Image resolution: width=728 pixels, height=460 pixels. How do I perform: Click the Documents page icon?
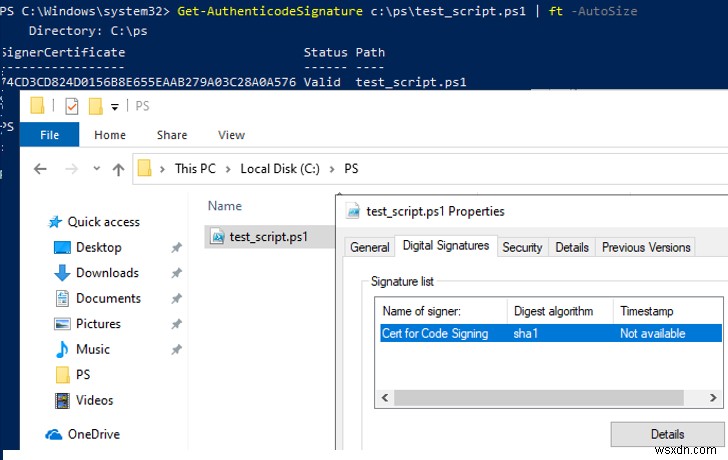[62, 298]
